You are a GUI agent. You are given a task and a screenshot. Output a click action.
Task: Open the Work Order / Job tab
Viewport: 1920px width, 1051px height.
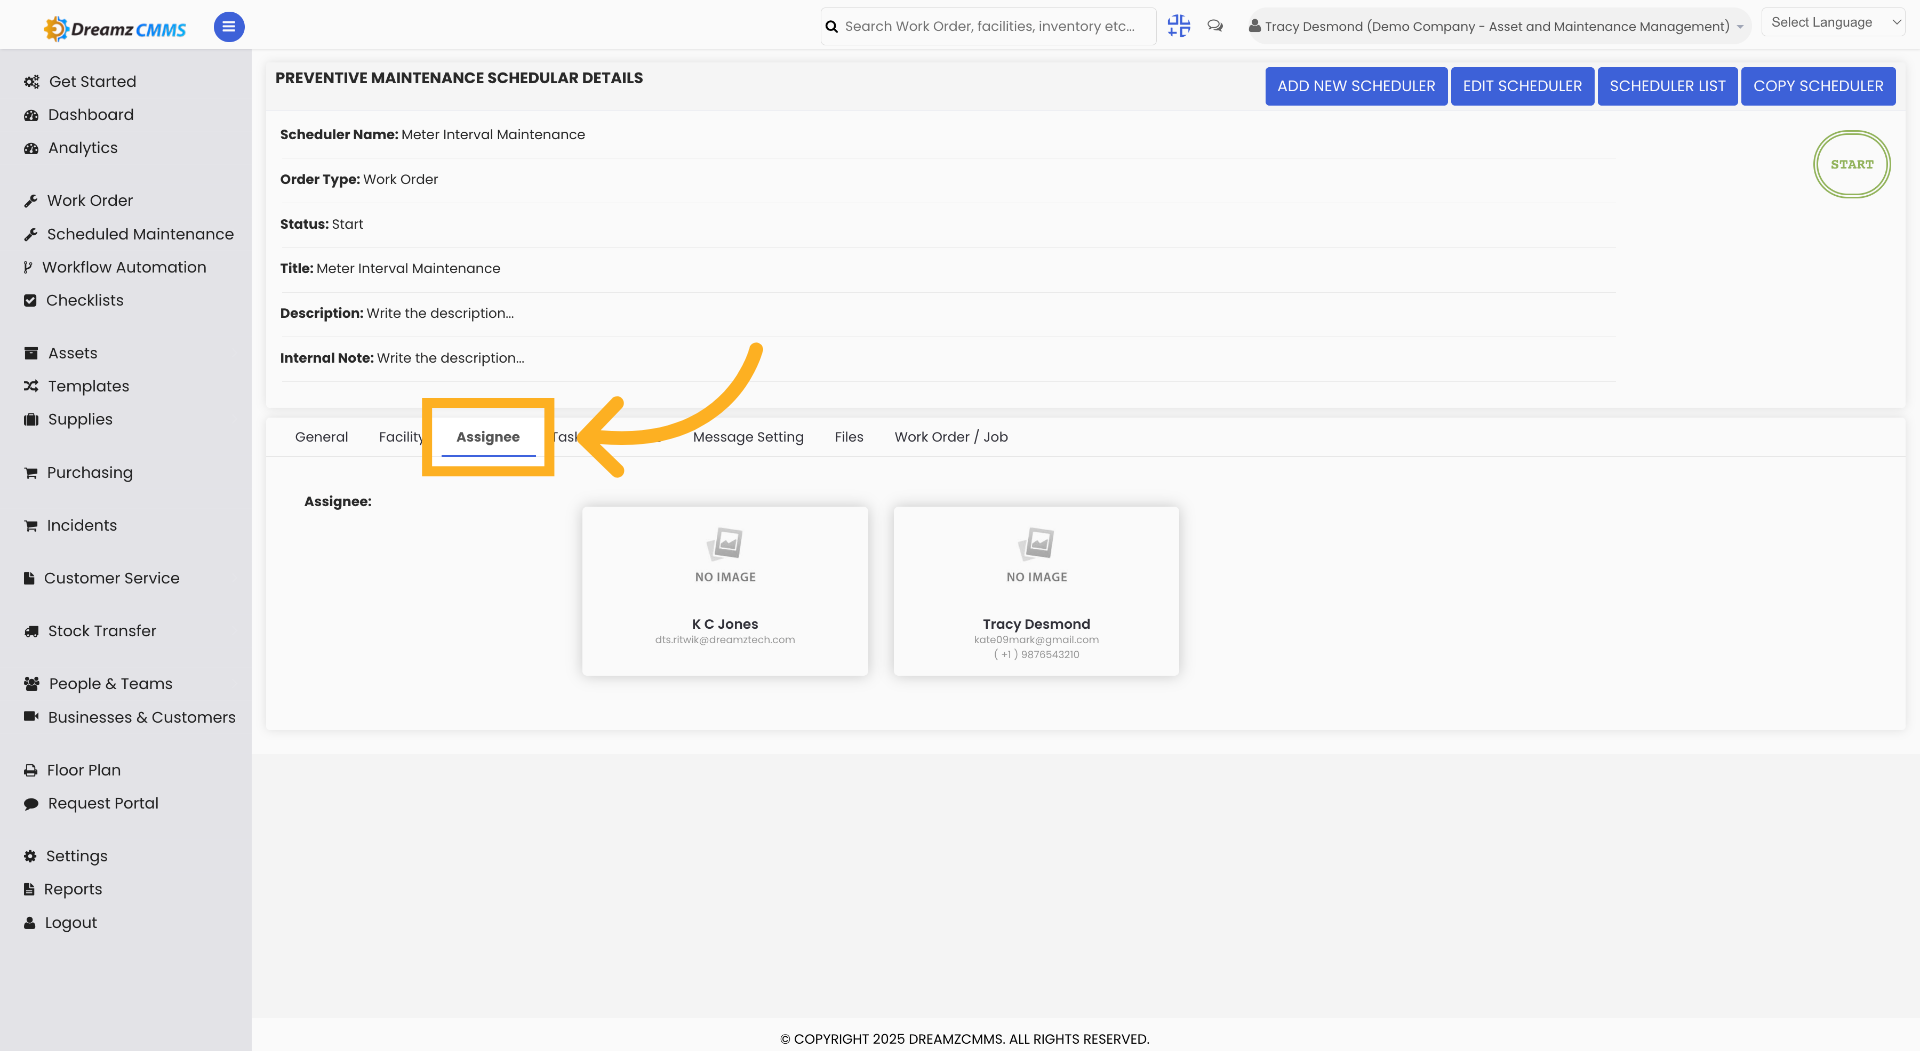click(951, 437)
